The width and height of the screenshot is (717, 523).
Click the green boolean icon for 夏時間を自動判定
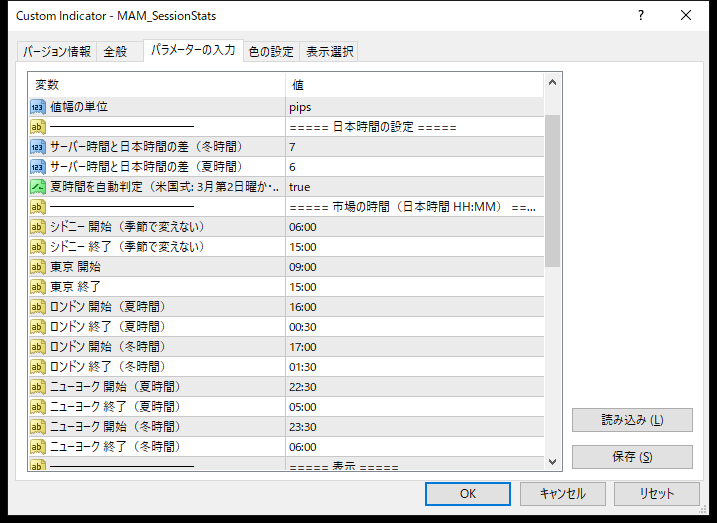coord(38,187)
